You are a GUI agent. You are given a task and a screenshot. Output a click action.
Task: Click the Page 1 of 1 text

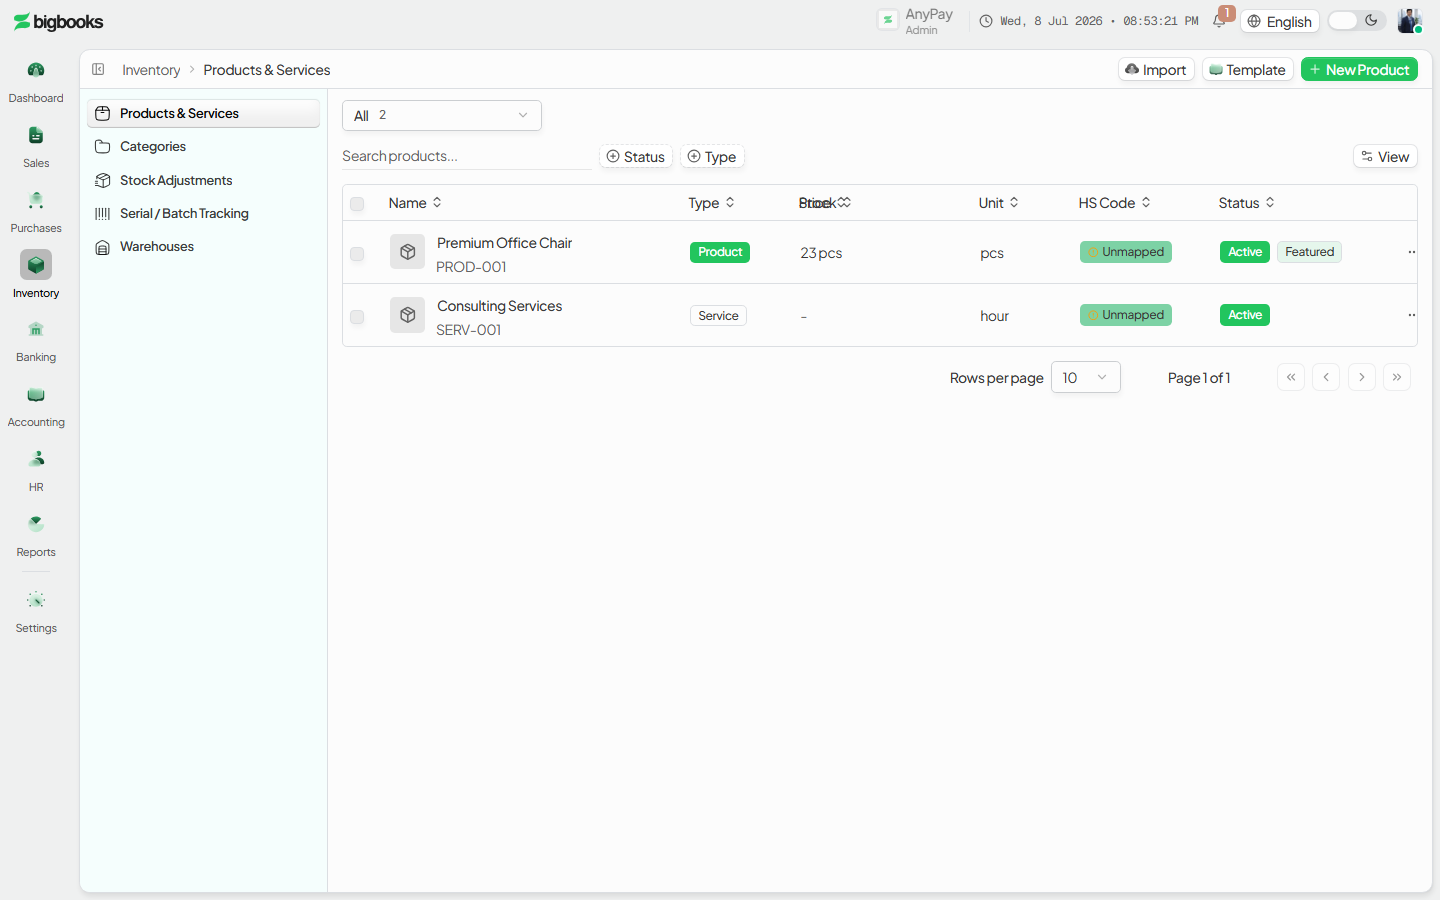point(1199,378)
